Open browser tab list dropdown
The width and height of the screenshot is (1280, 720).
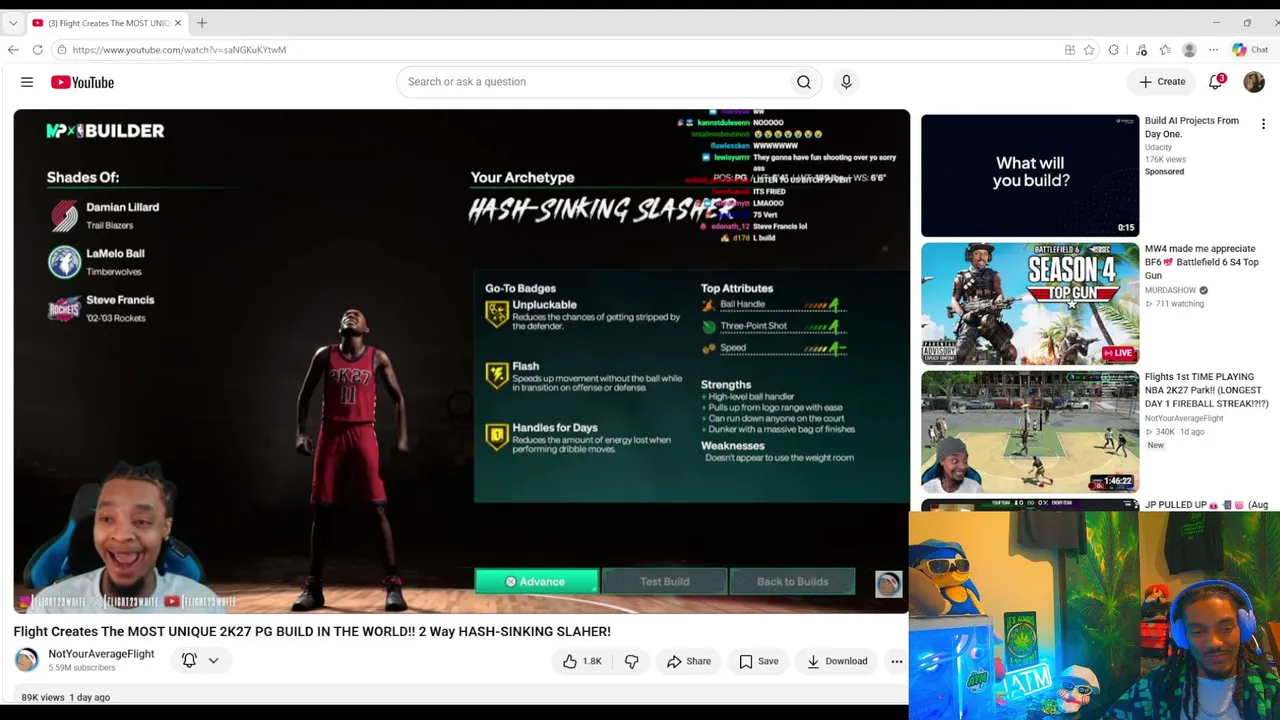(13, 23)
